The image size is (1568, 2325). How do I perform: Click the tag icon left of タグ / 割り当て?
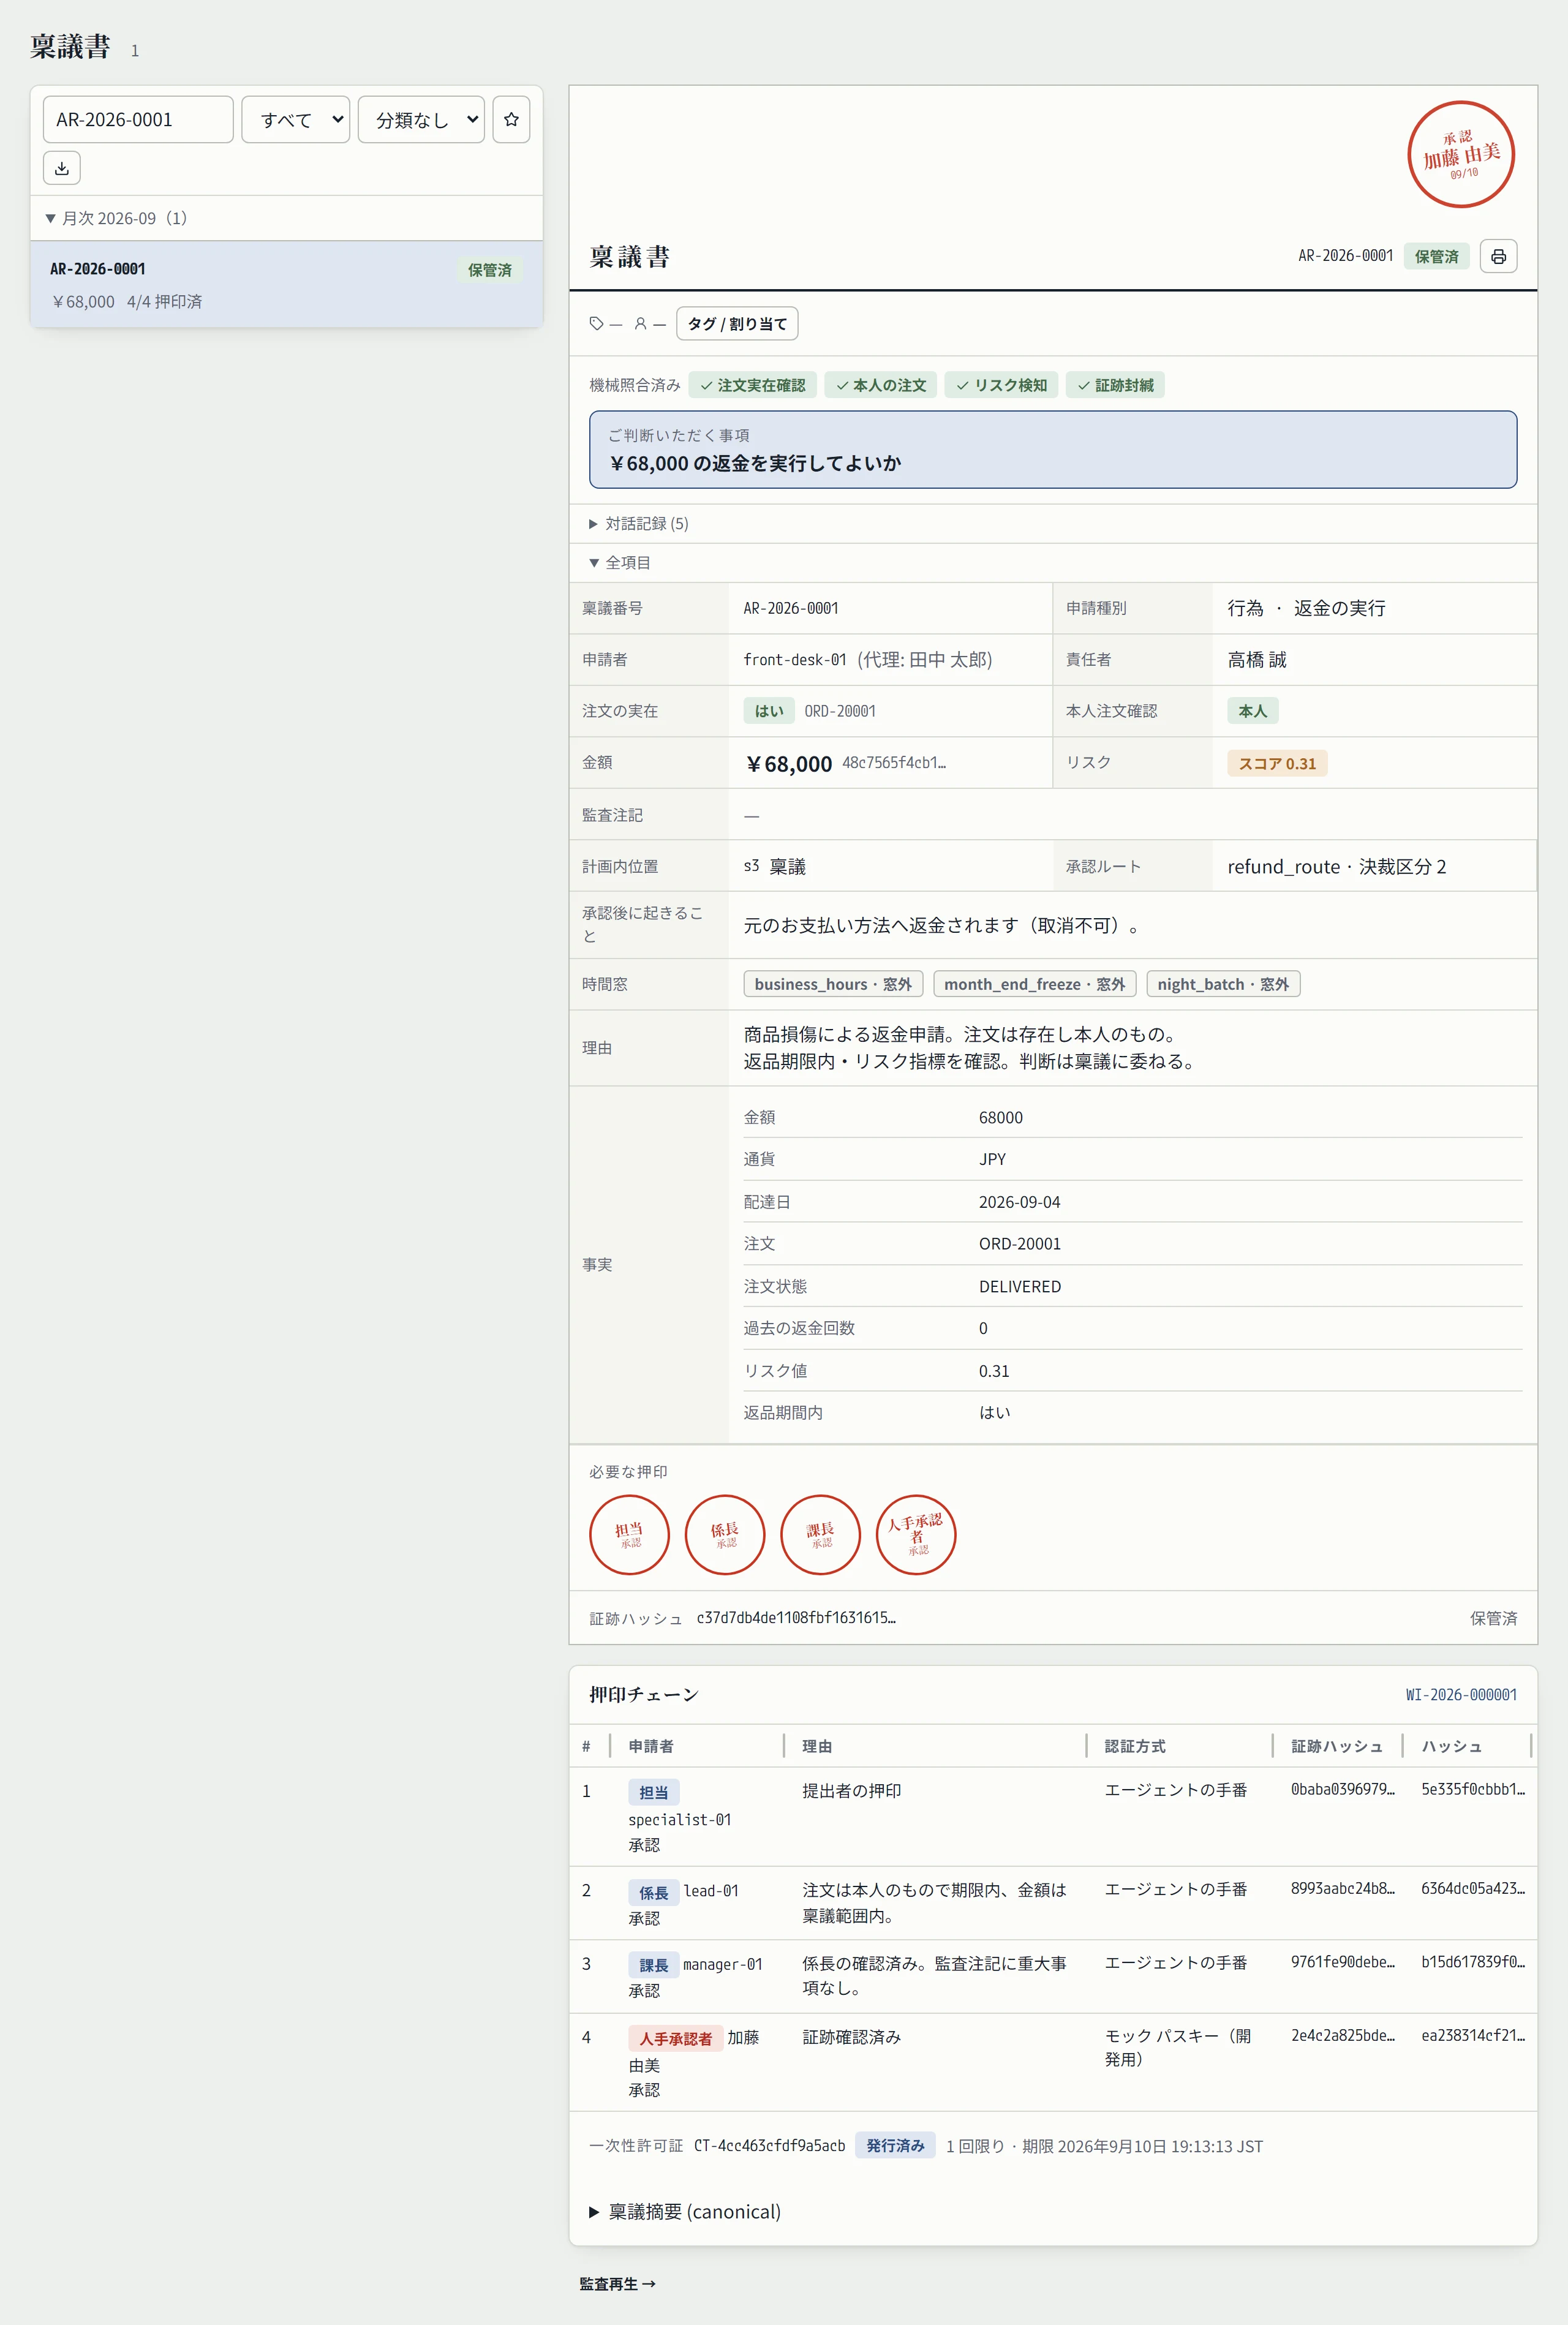[596, 324]
